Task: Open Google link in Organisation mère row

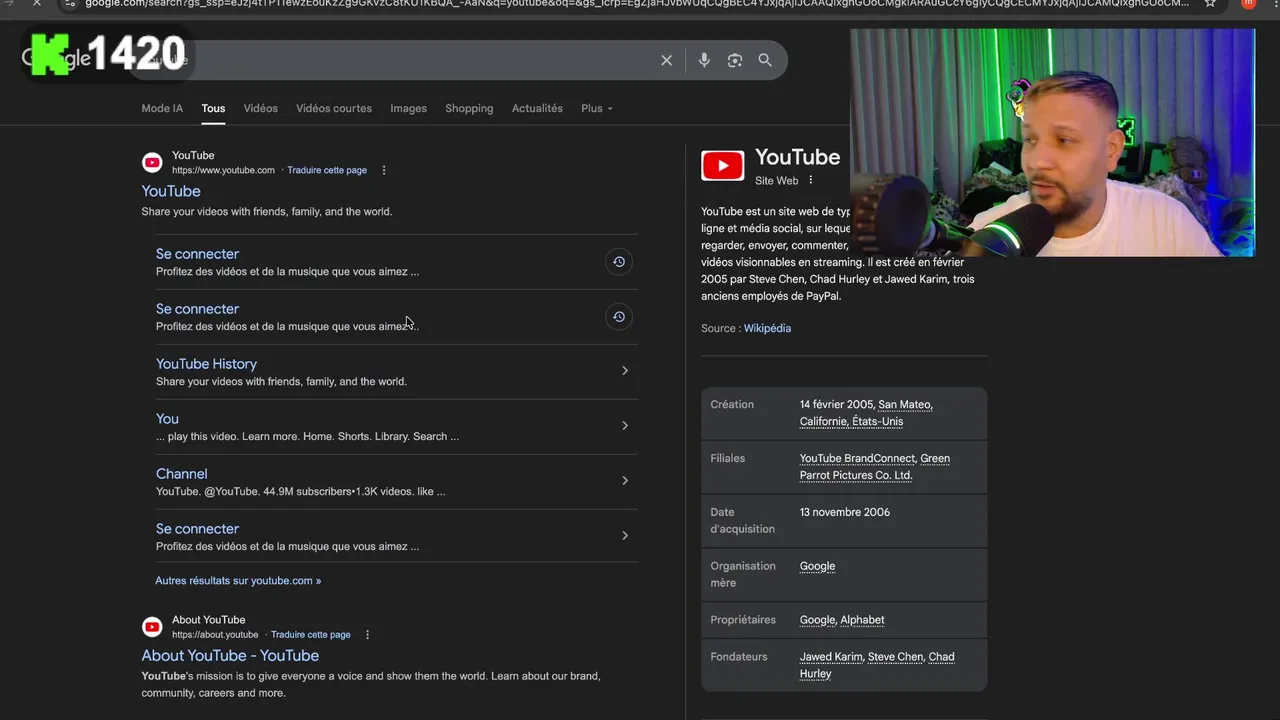Action: tap(817, 566)
